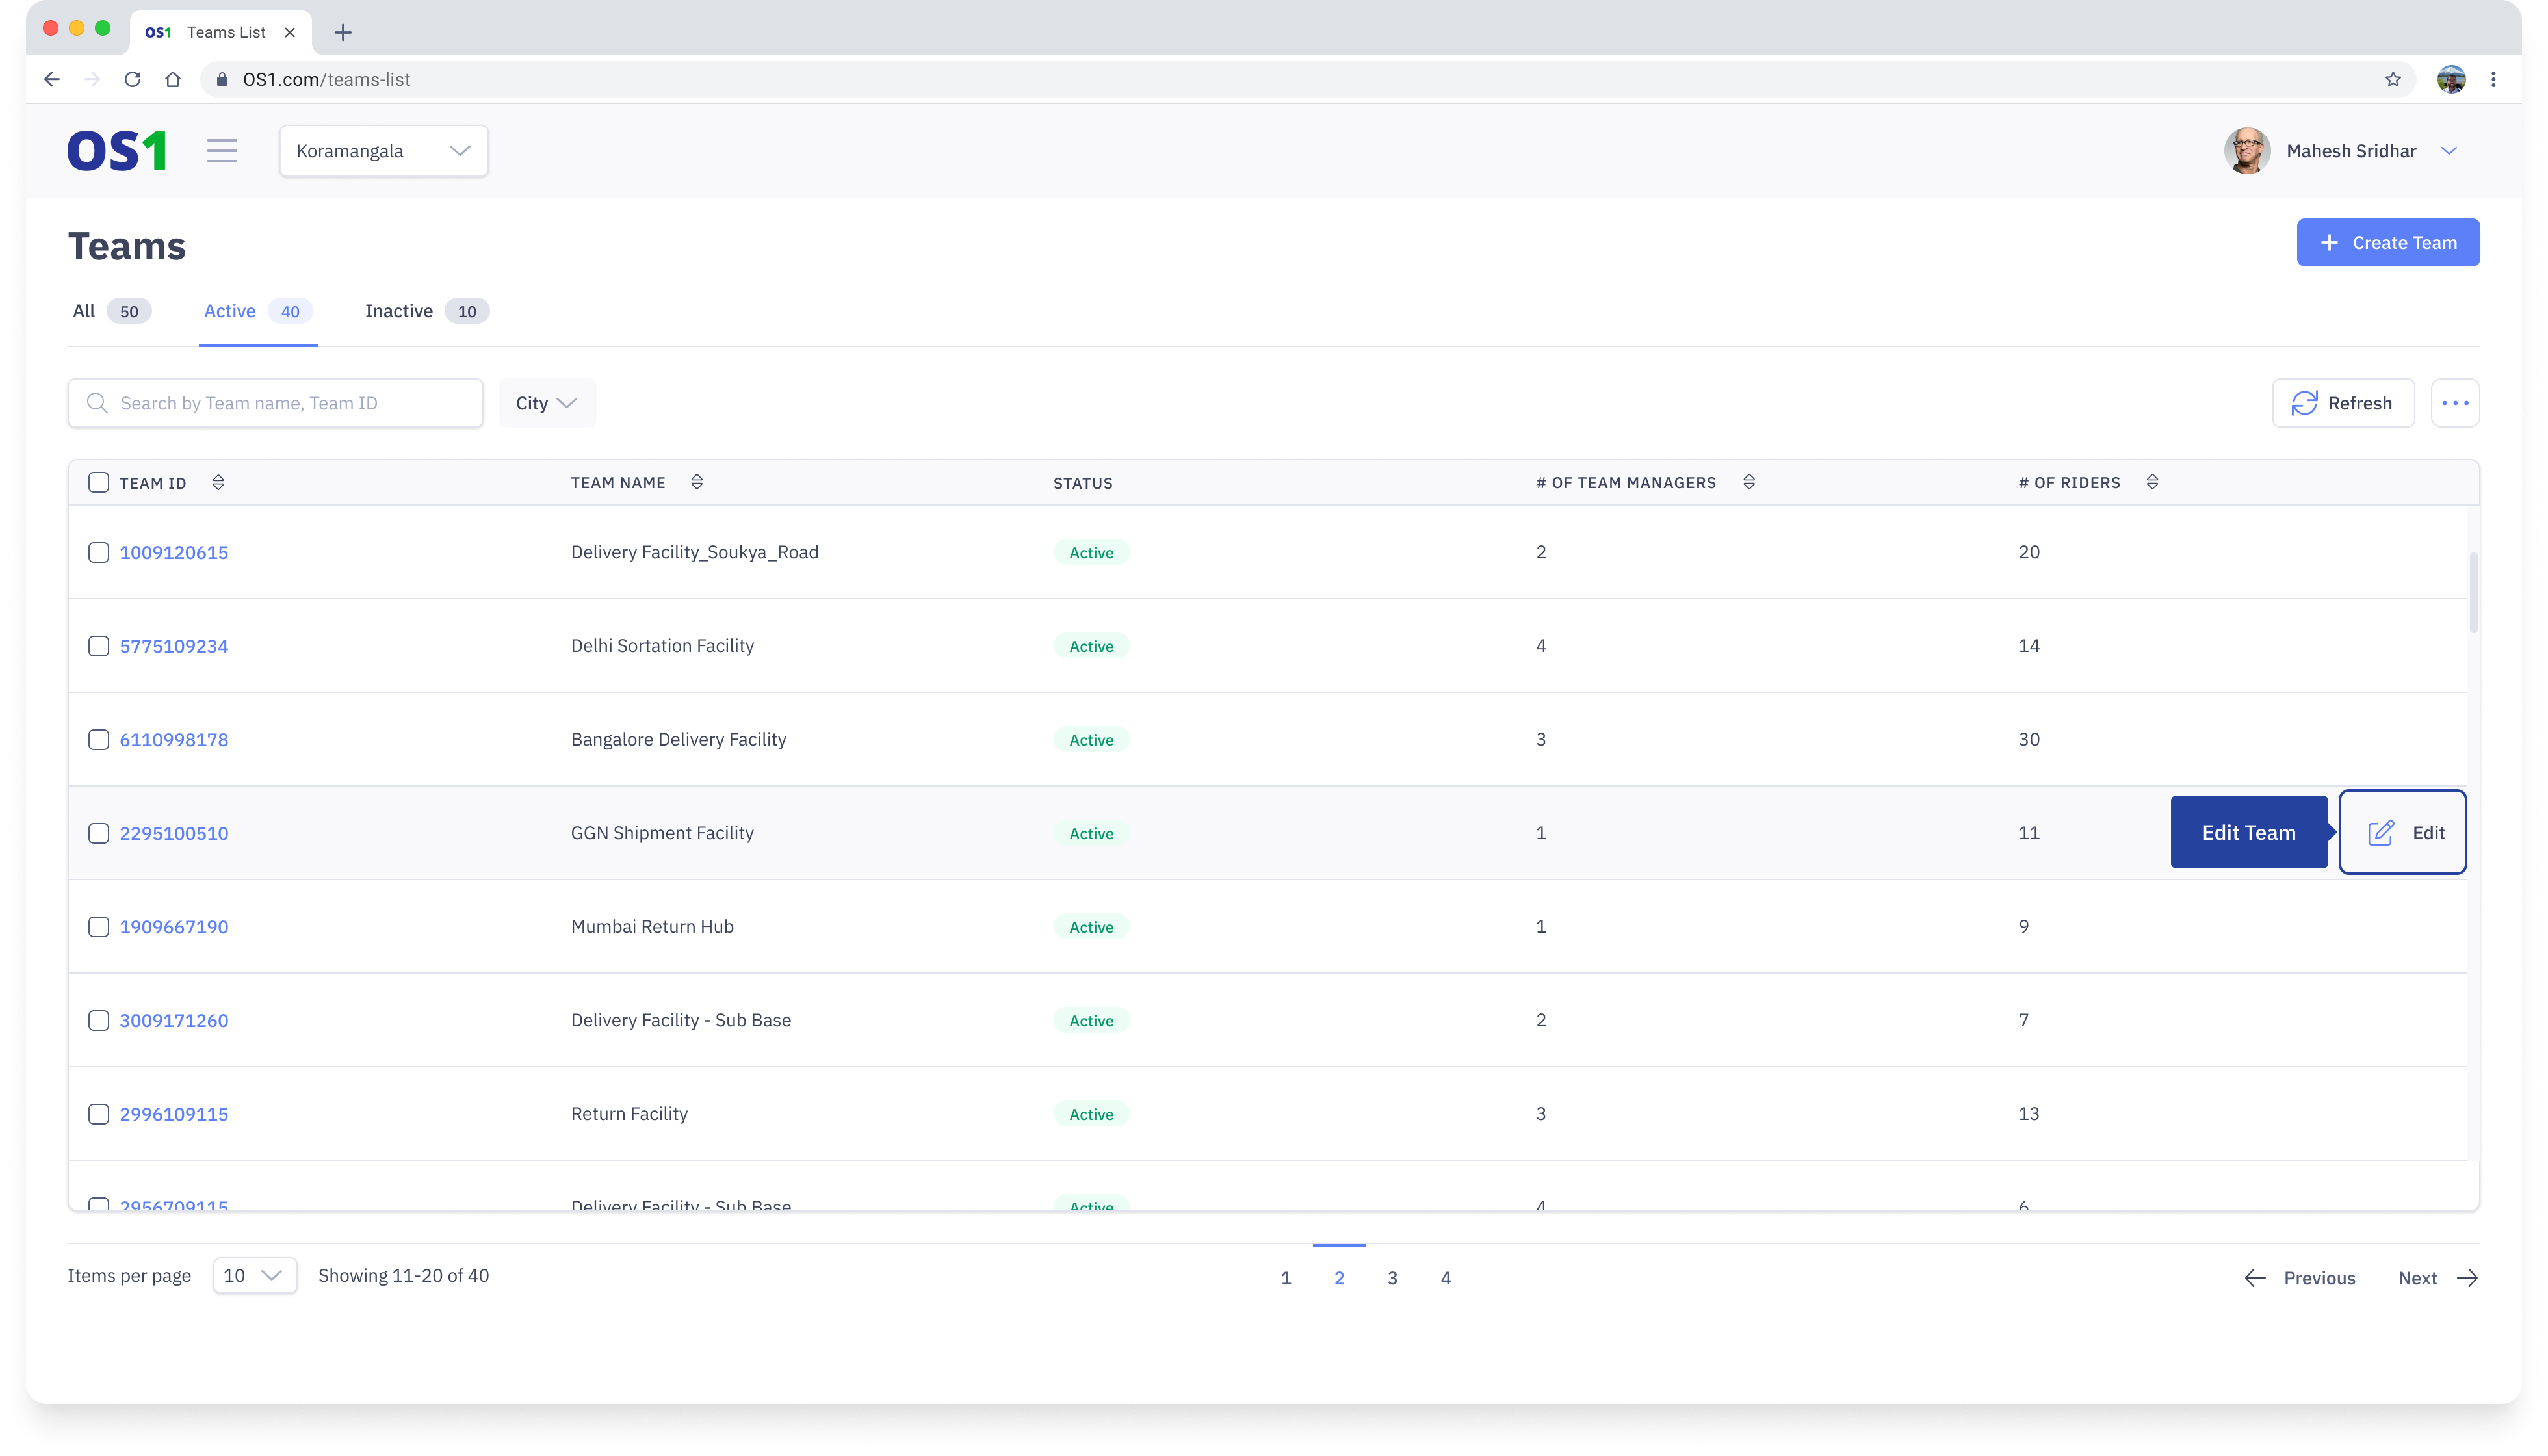Open the hamburger menu icon

pyautogui.click(x=222, y=151)
